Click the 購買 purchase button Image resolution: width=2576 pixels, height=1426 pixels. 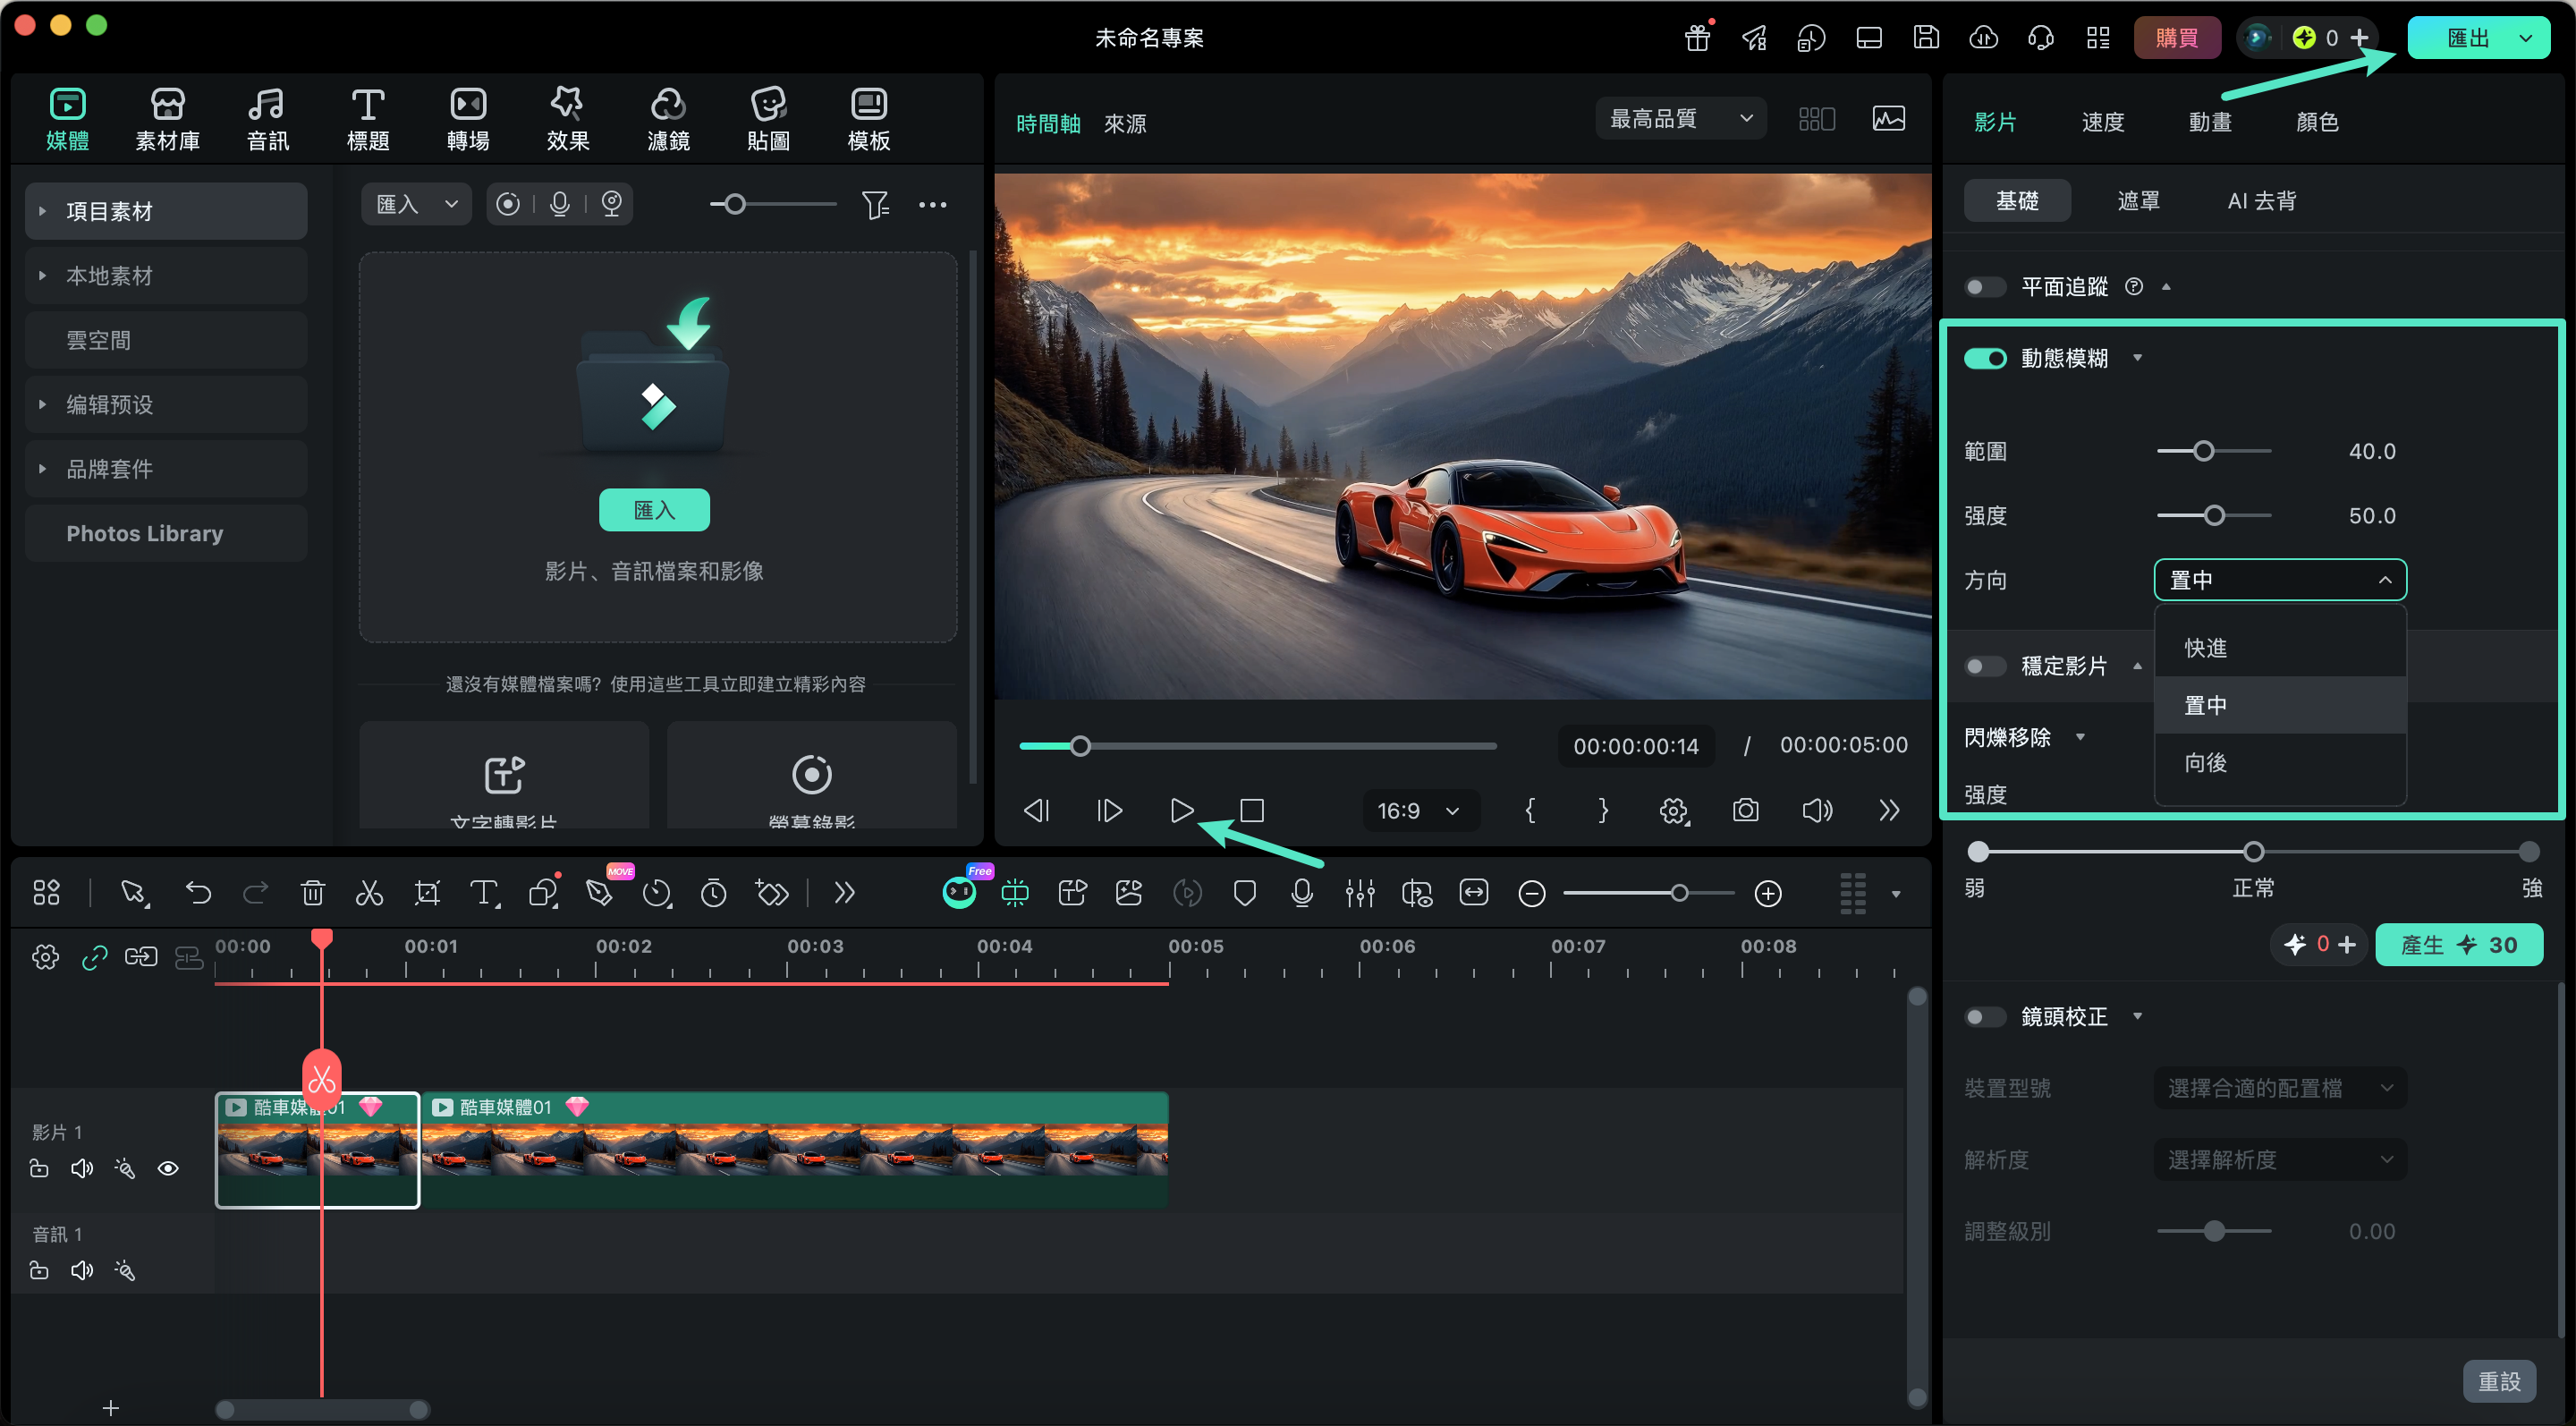[x=2176, y=38]
